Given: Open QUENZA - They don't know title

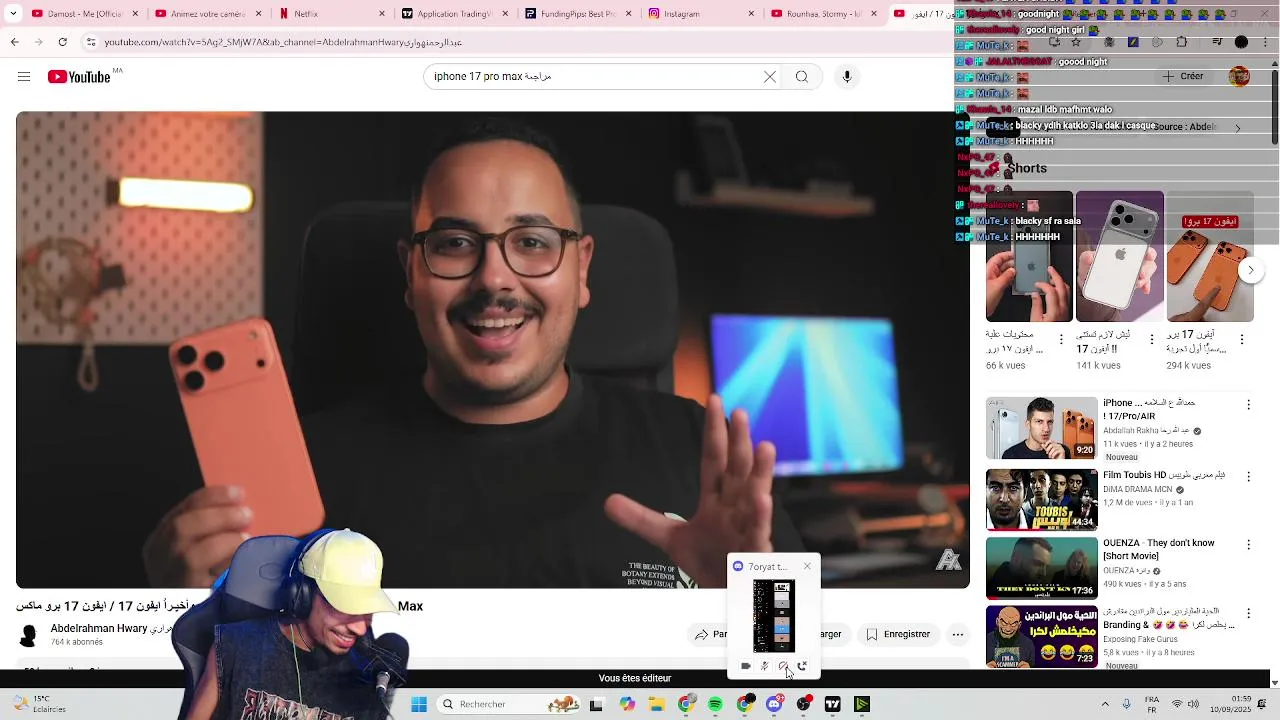Looking at the screenshot, I should [1159, 550].
